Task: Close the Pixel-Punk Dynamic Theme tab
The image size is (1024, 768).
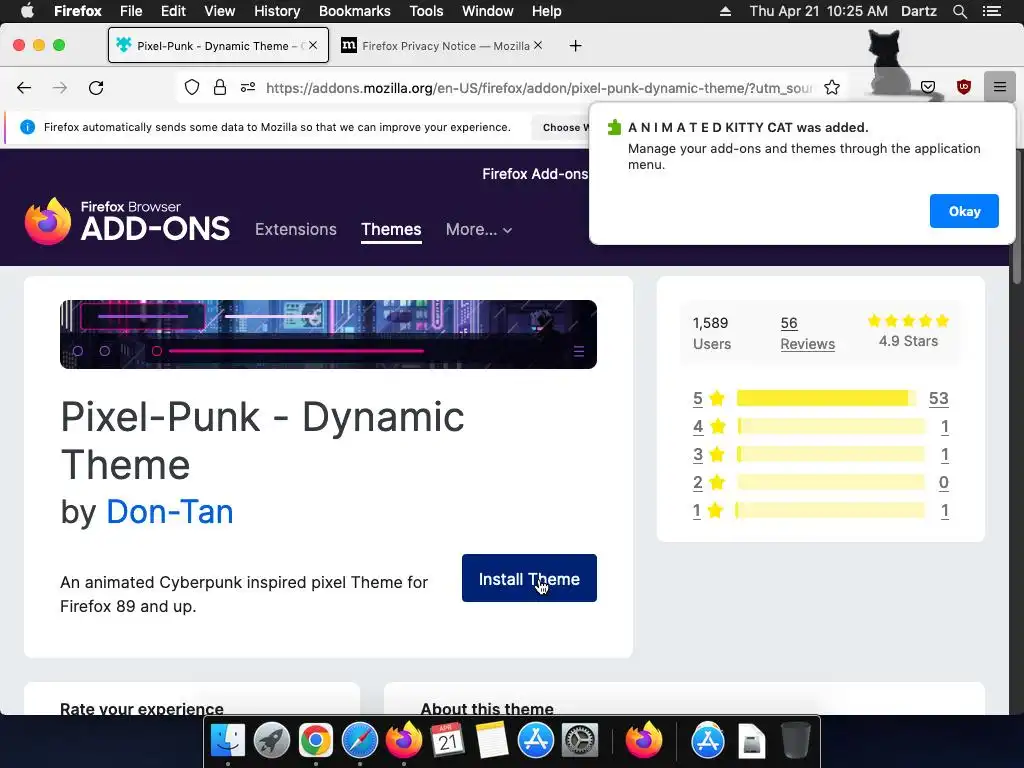Action: tap(313, 45)
